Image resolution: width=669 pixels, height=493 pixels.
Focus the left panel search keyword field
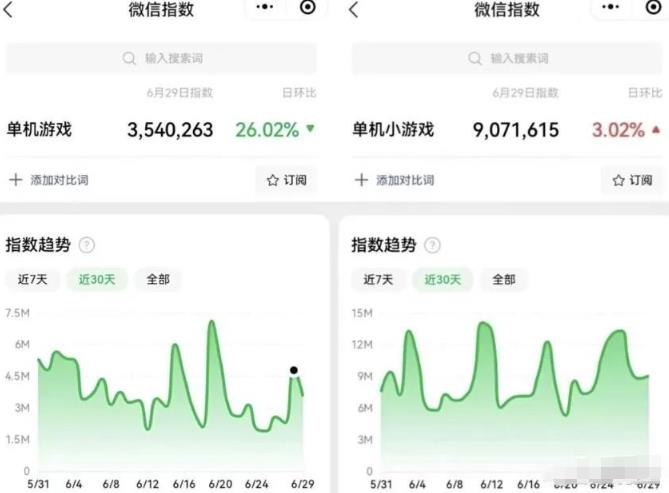click(x=161, y=58)
